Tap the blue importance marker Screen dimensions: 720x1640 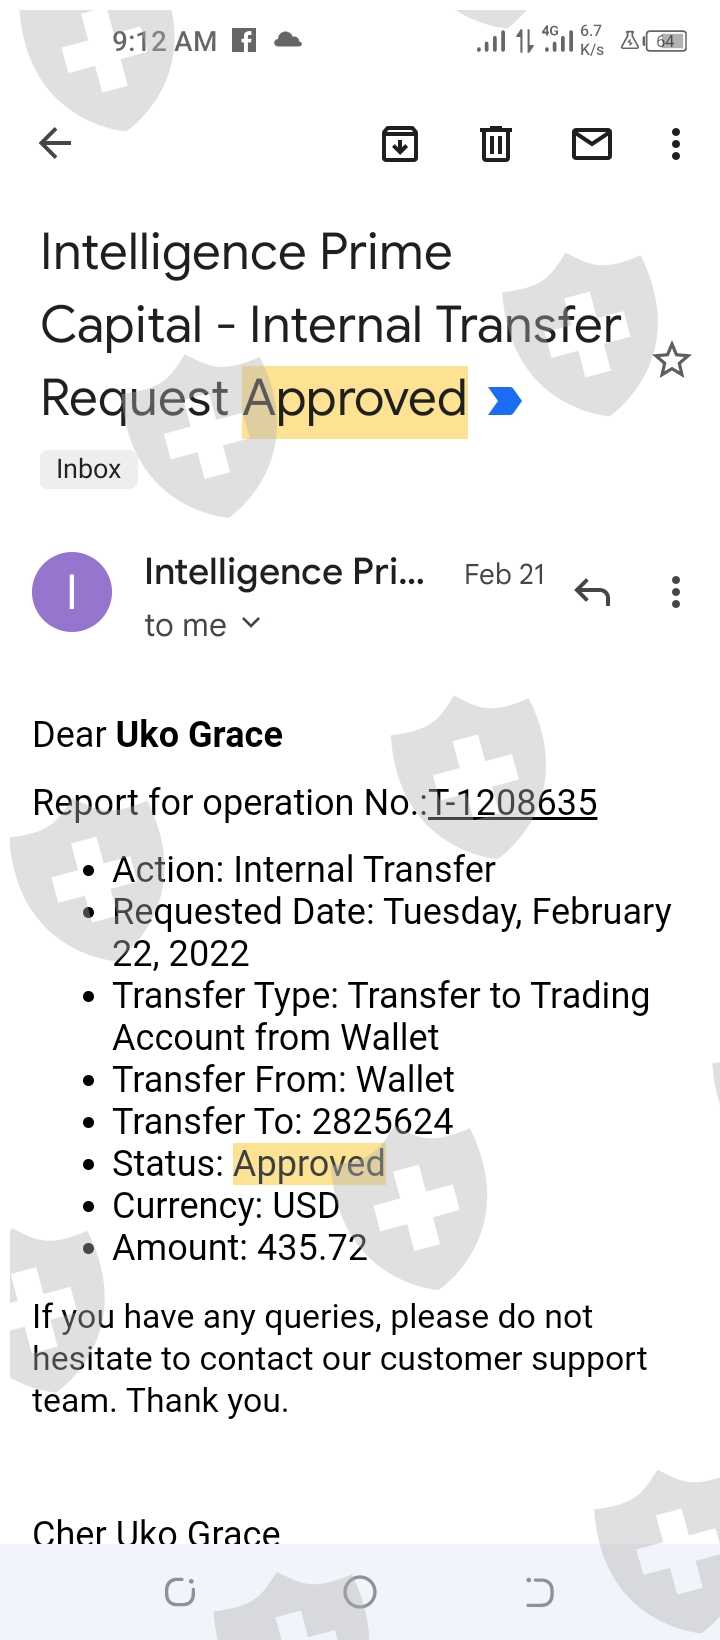(x=505, y=401)
